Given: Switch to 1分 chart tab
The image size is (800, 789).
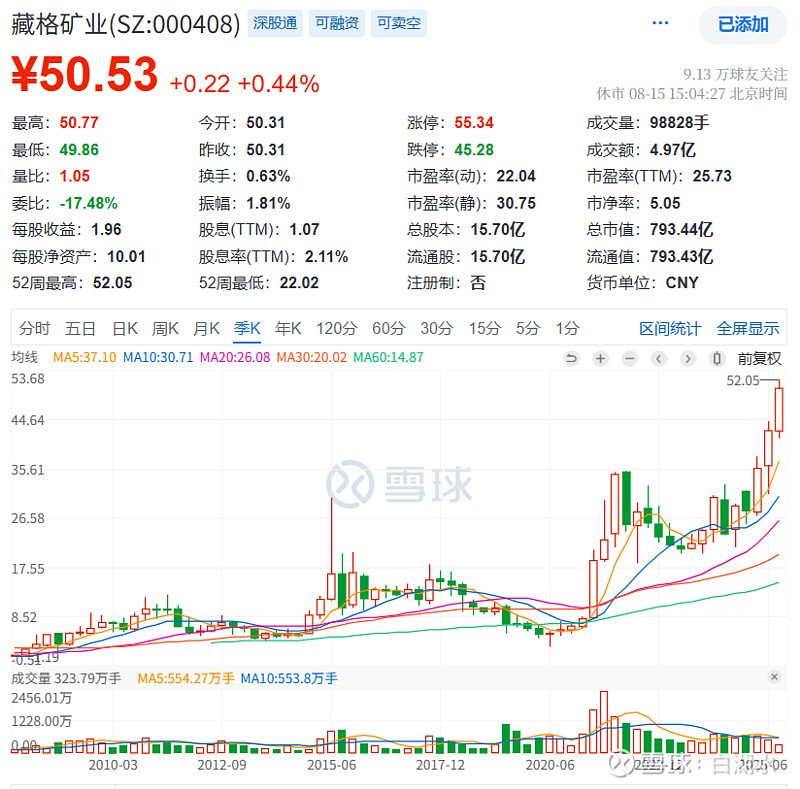Looking at the screenshot, I should click(x=567, y=328).
